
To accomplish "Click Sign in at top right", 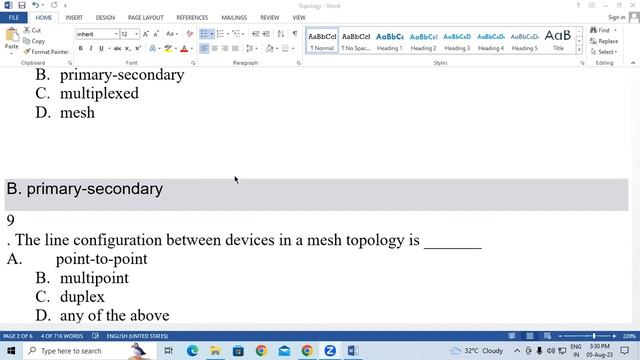I will coord(616,17).
